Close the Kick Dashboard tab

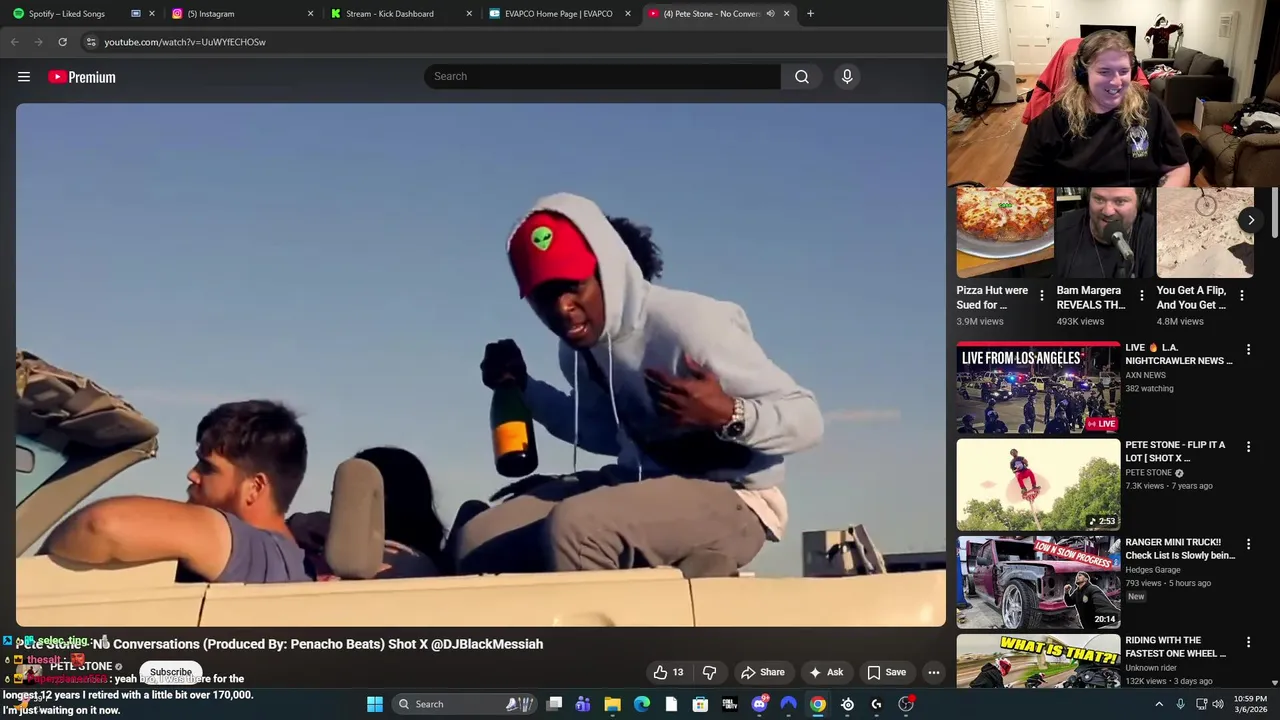[x=469, y=14]
